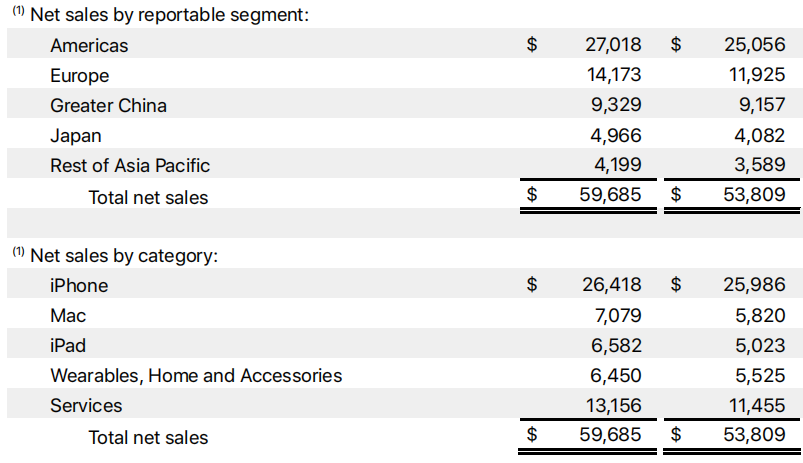Select the Greater China value 9,329
This screenshot has height=463, width=803.
[615, 105]
